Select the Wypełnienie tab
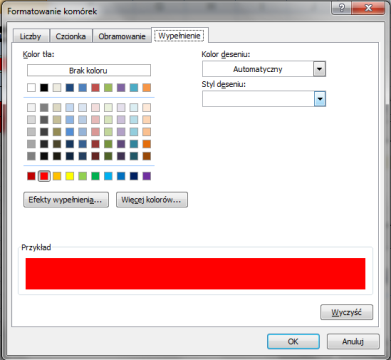 (x=179, y=36)
